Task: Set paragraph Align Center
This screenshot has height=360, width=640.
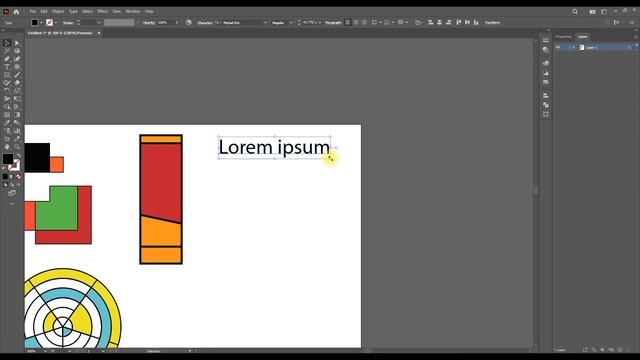Action: click(x=356, y=22)
